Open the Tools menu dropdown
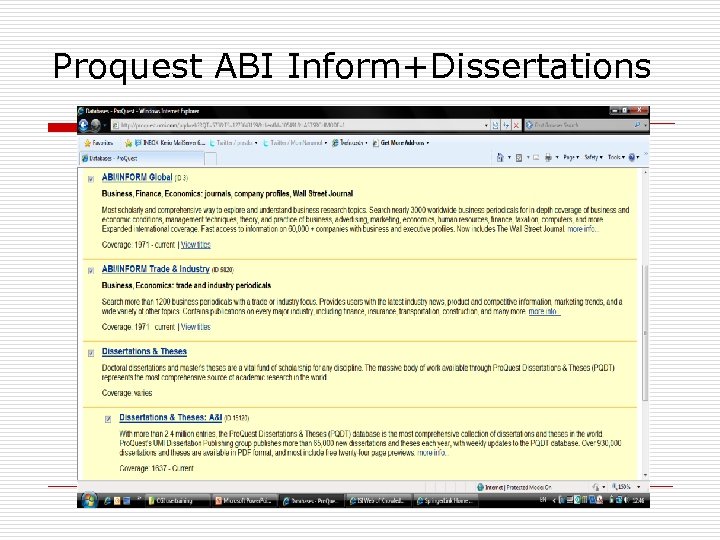720x540 pixels. coord(616,158)
